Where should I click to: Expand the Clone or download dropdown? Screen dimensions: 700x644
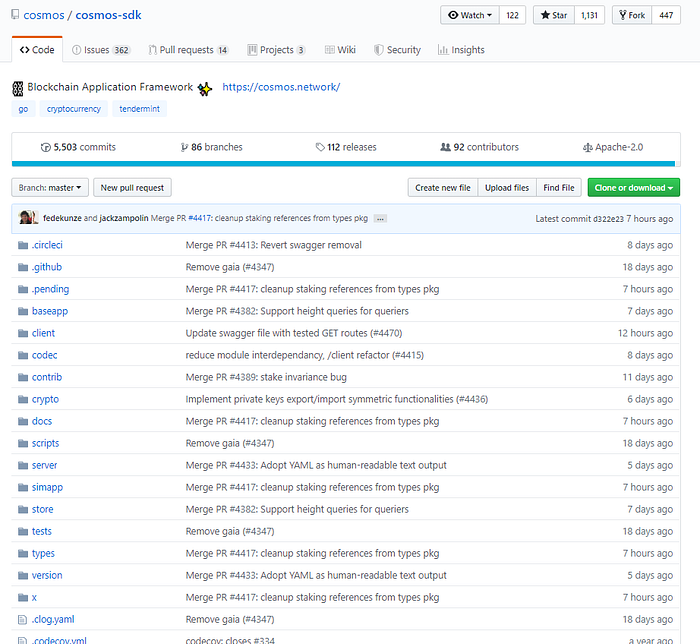(633, 188)
